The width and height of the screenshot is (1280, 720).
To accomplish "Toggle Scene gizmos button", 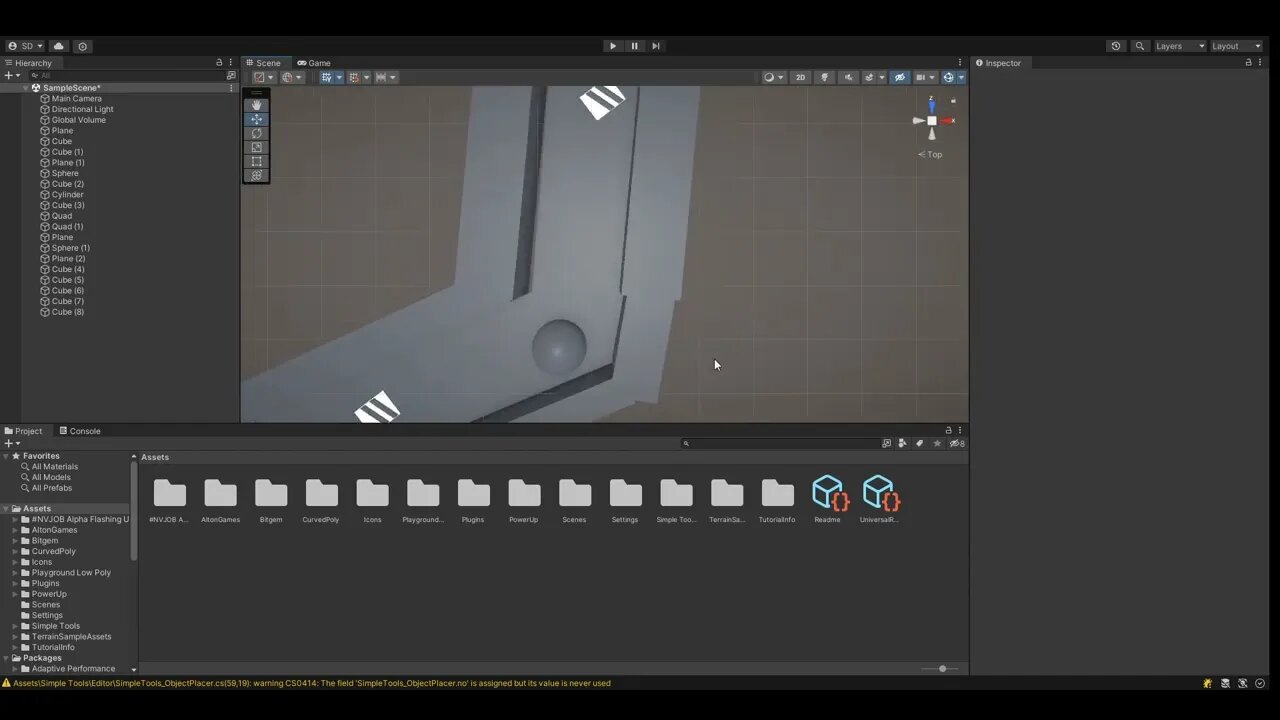I will click(949, 77).
